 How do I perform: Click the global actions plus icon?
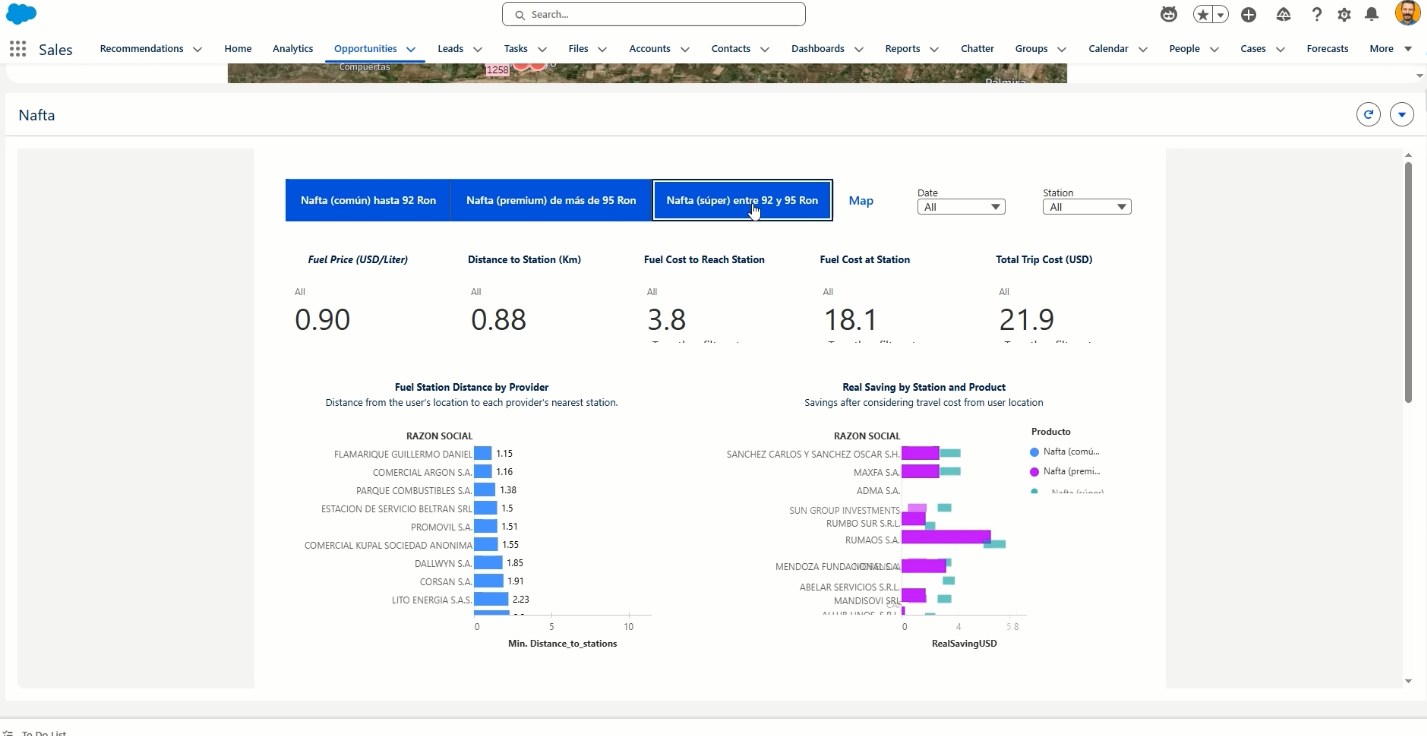pyautogui.click(x=1249, y=14)
